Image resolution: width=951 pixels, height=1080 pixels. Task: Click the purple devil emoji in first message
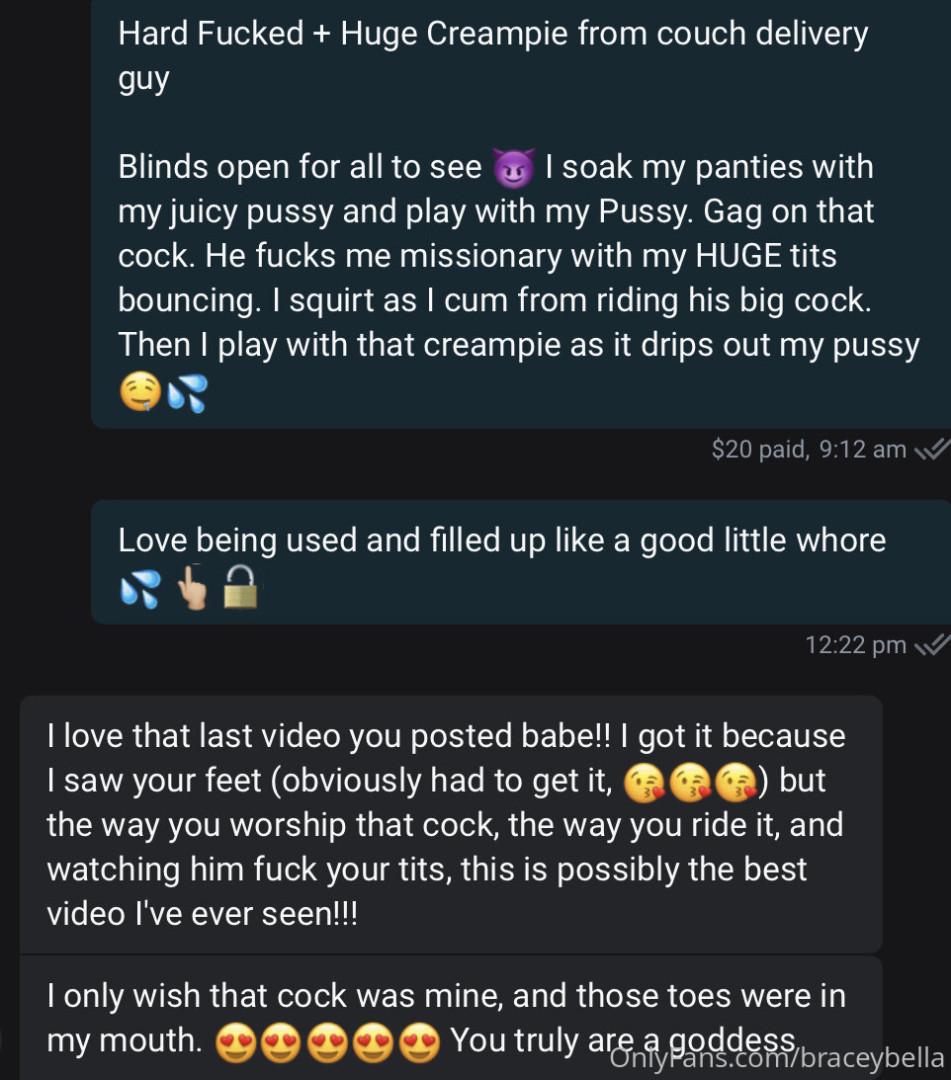click(514, 168)
